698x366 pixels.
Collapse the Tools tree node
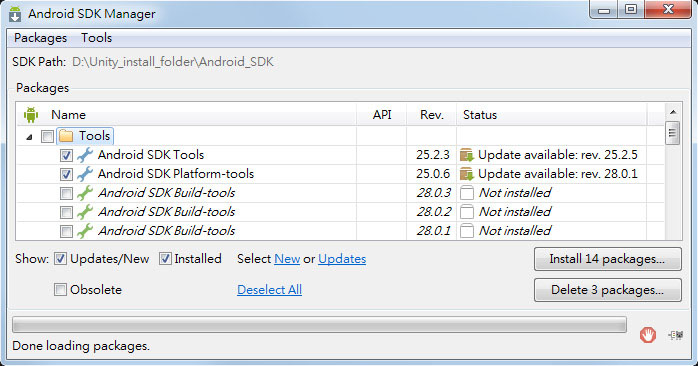[x=29, y=137]
